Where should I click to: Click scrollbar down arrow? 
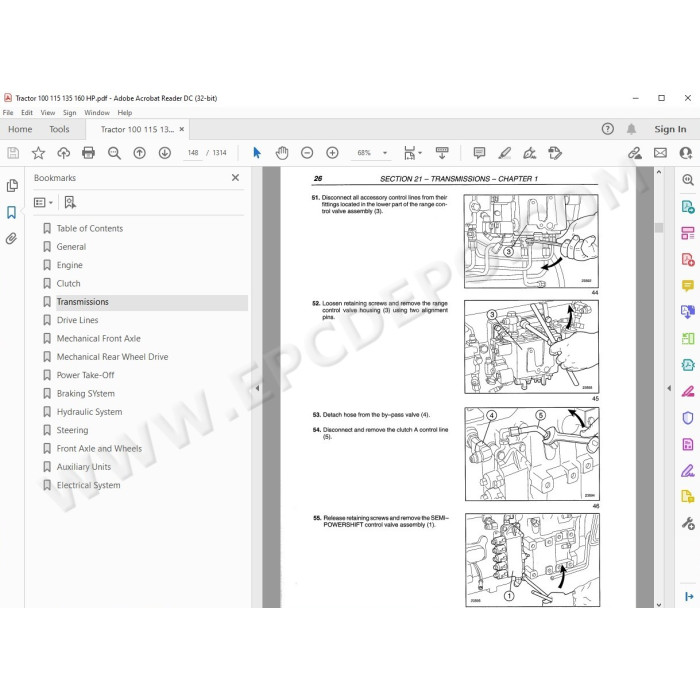coord(659,605)
